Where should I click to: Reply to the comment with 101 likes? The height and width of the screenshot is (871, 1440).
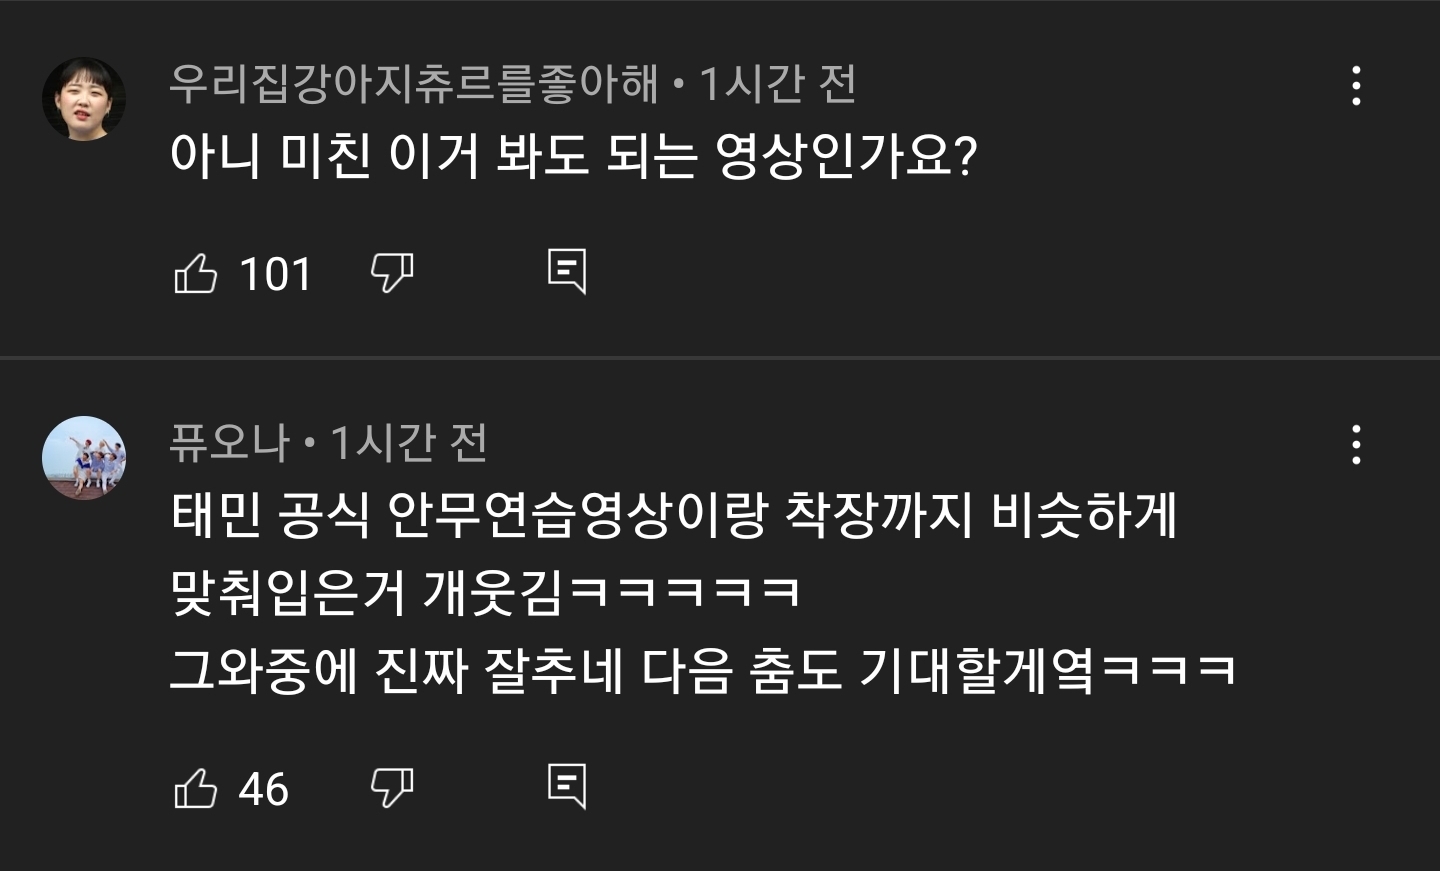pyautogui.click(x=567, y=272)
